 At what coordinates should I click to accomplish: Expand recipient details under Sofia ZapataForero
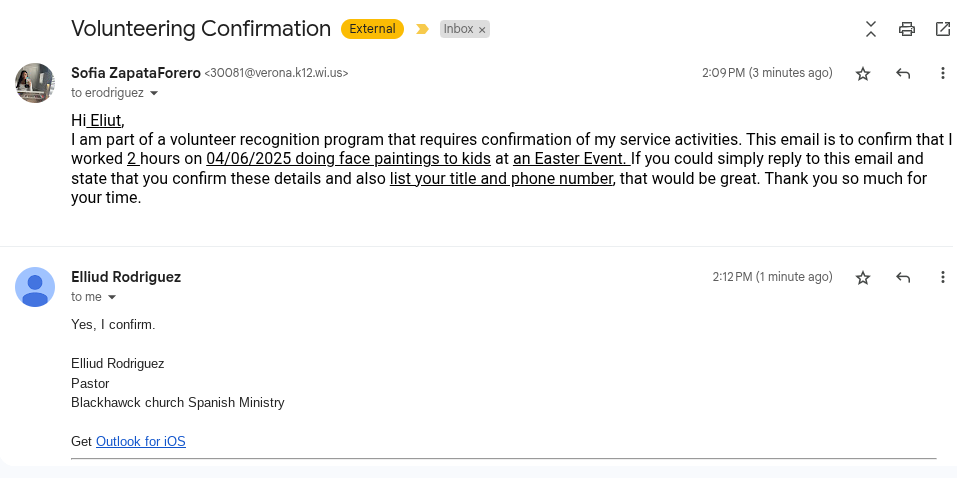[x=154, y=93]
